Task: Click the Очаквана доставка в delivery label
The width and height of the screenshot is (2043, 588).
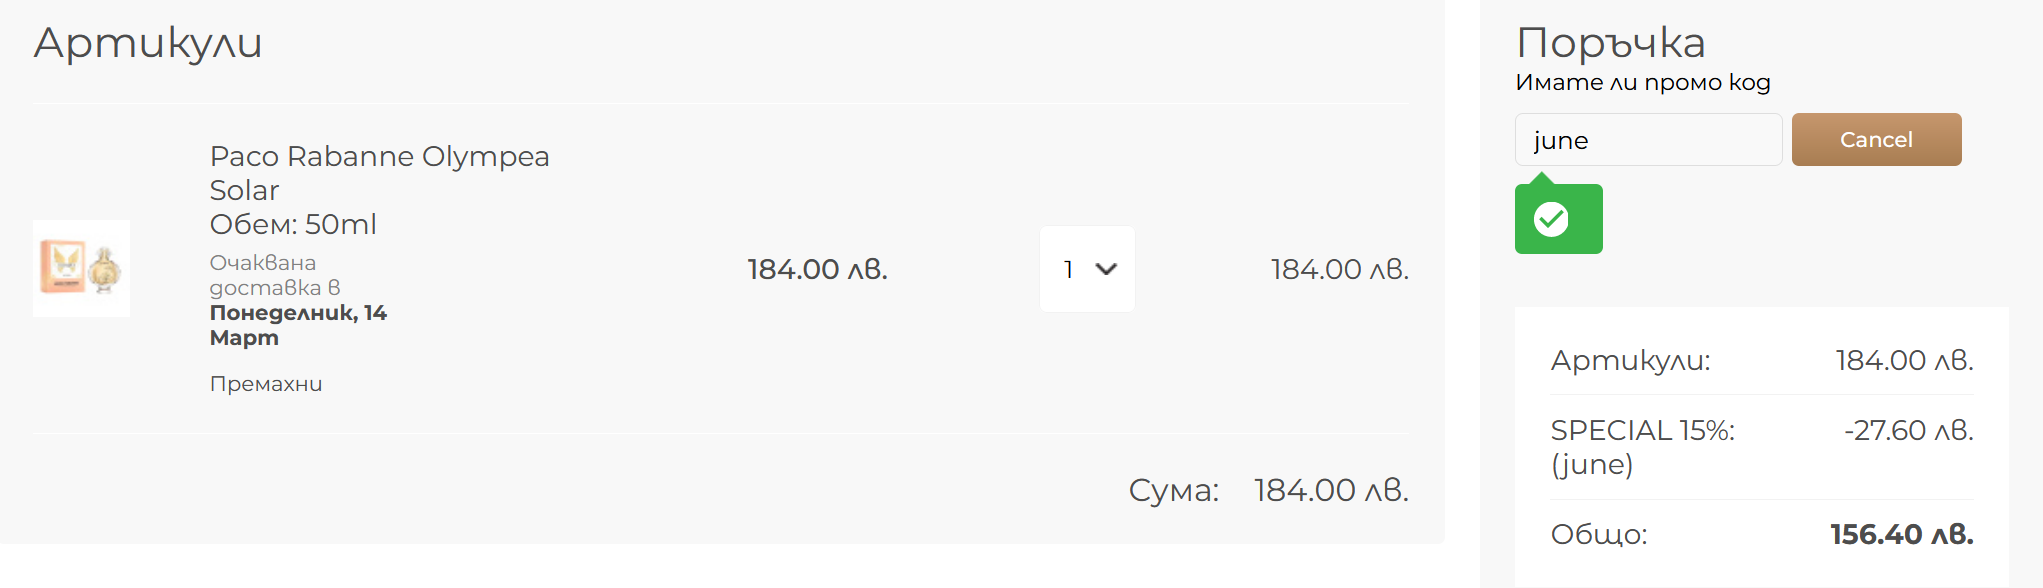Action: pyautogui.click(x=274, y=275)
